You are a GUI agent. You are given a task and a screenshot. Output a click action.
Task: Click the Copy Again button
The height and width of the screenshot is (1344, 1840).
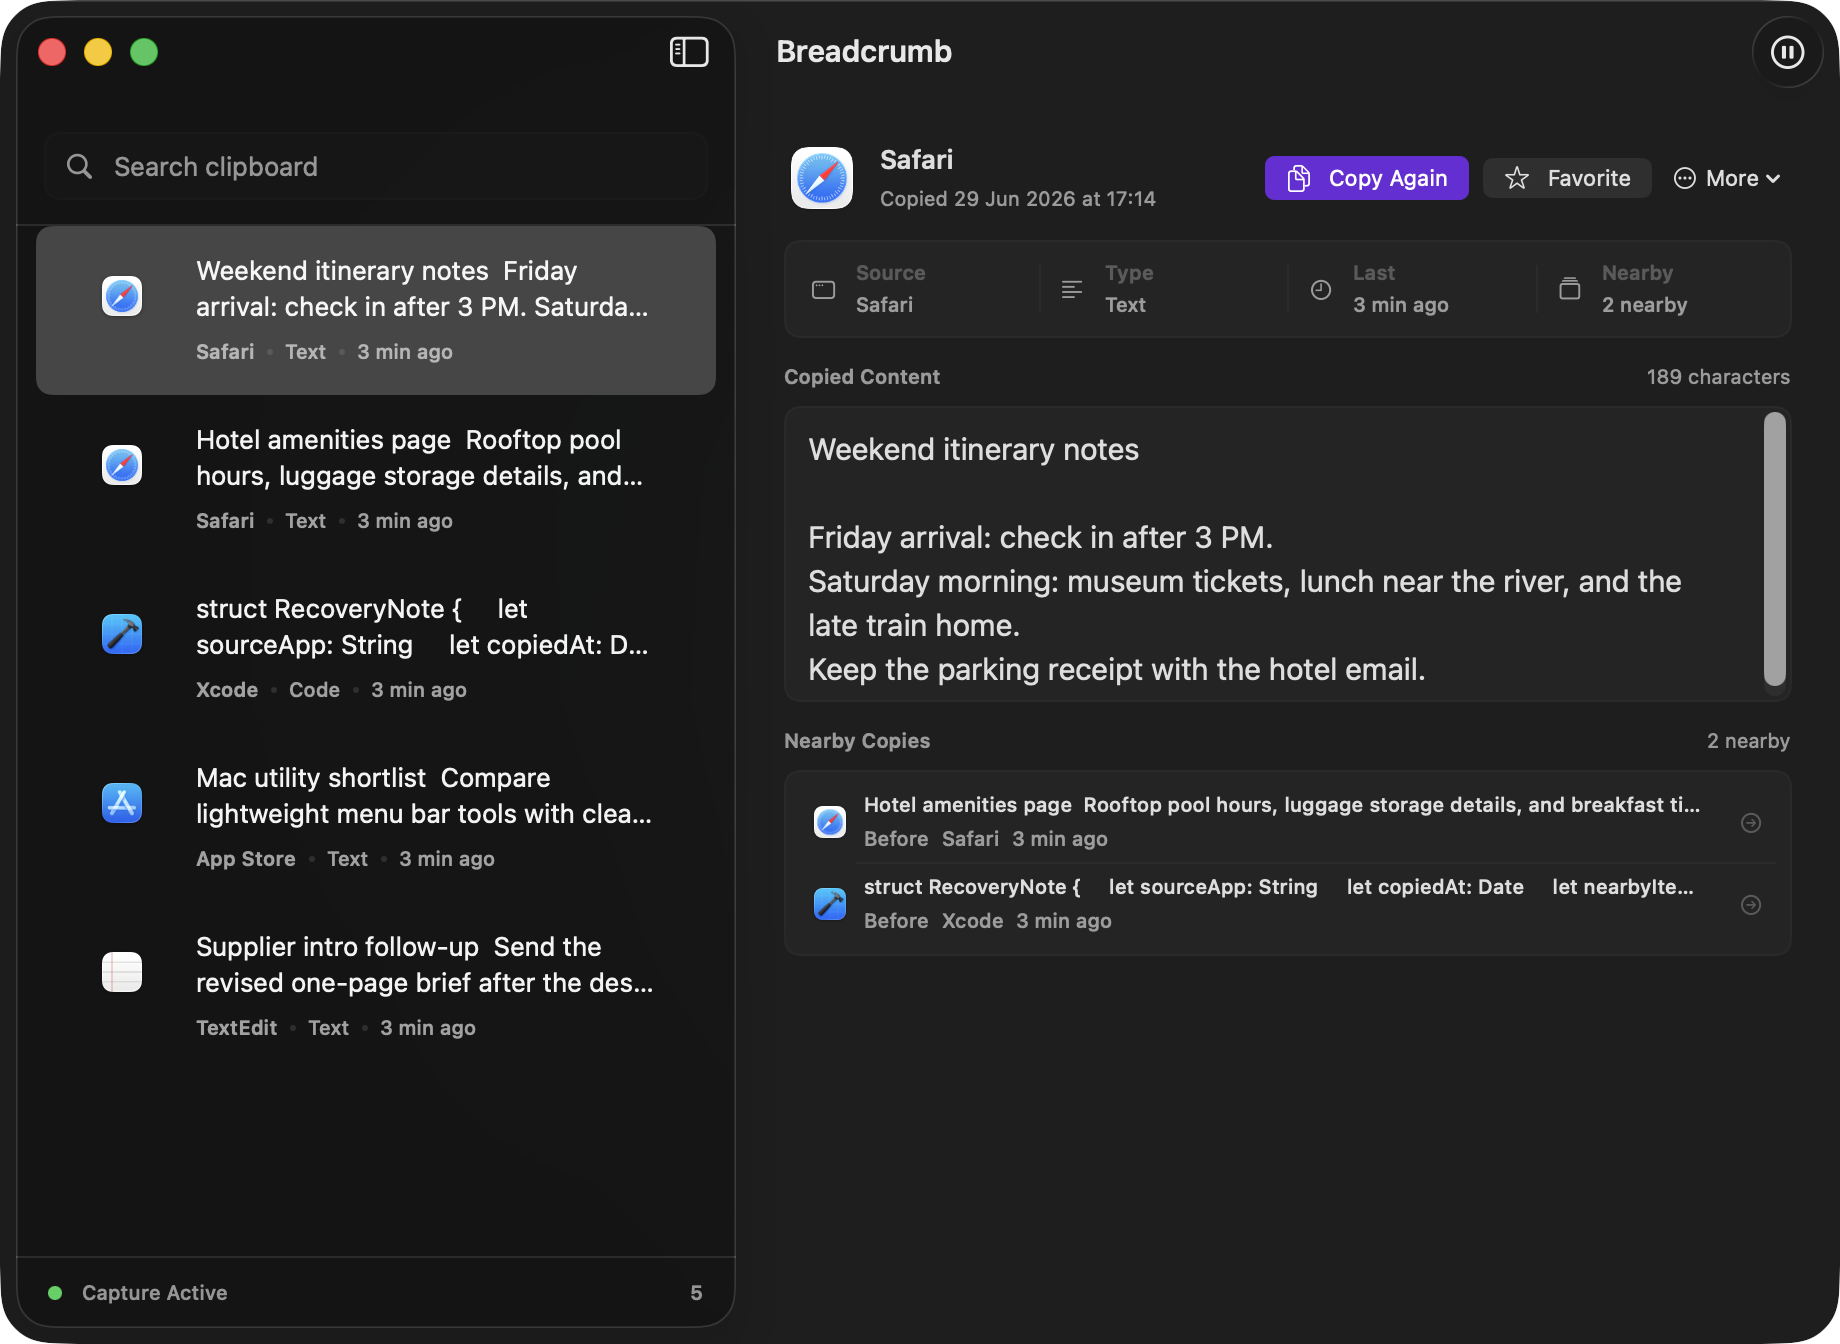click(1366, 178)
